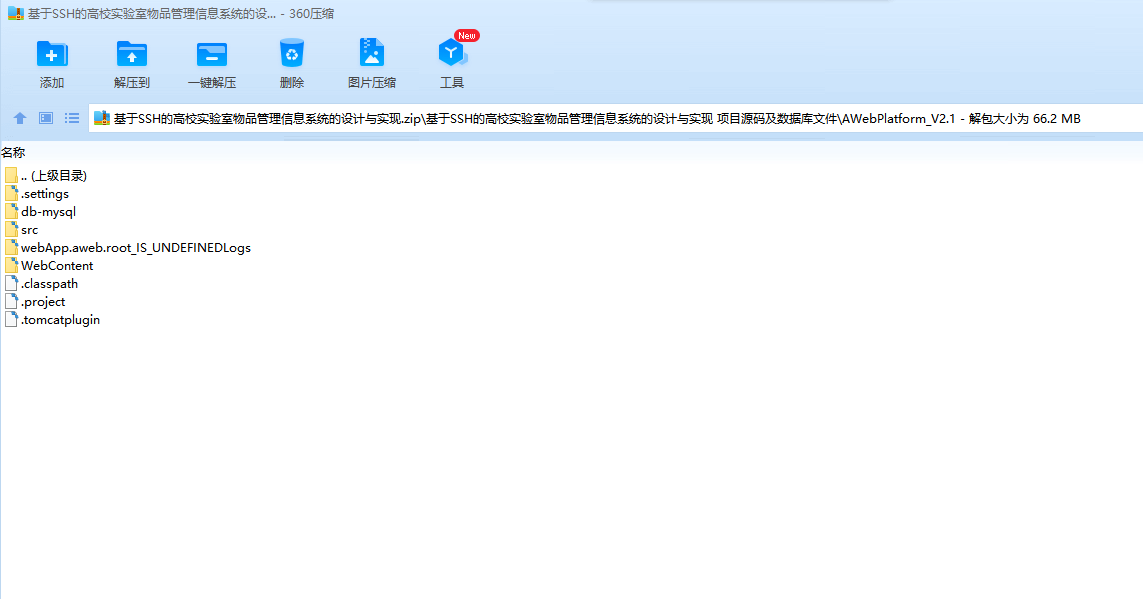This screenshot has height=599, width=1143.
Task: Click the 删除 (Delete) trash icon
Action: [x=292, y=54]
